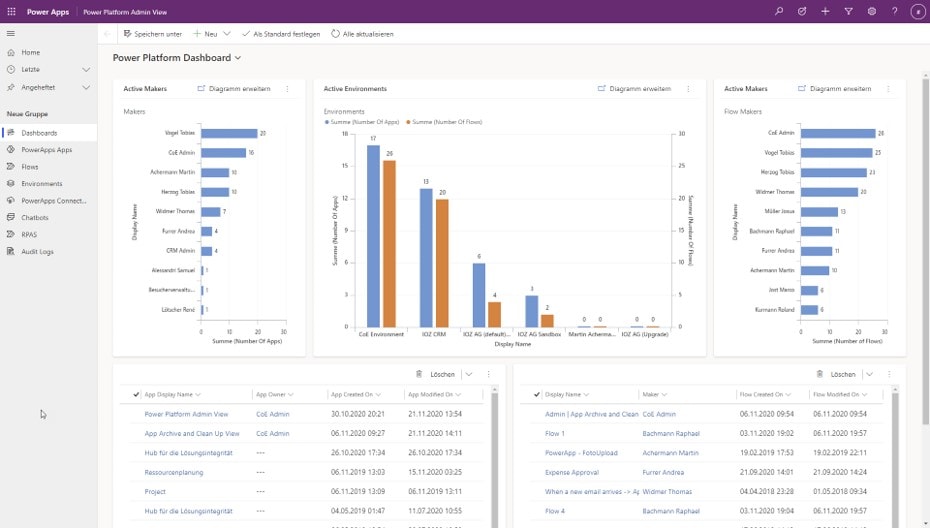Click the search magnifier icon in header

click(x=779, y=11)
